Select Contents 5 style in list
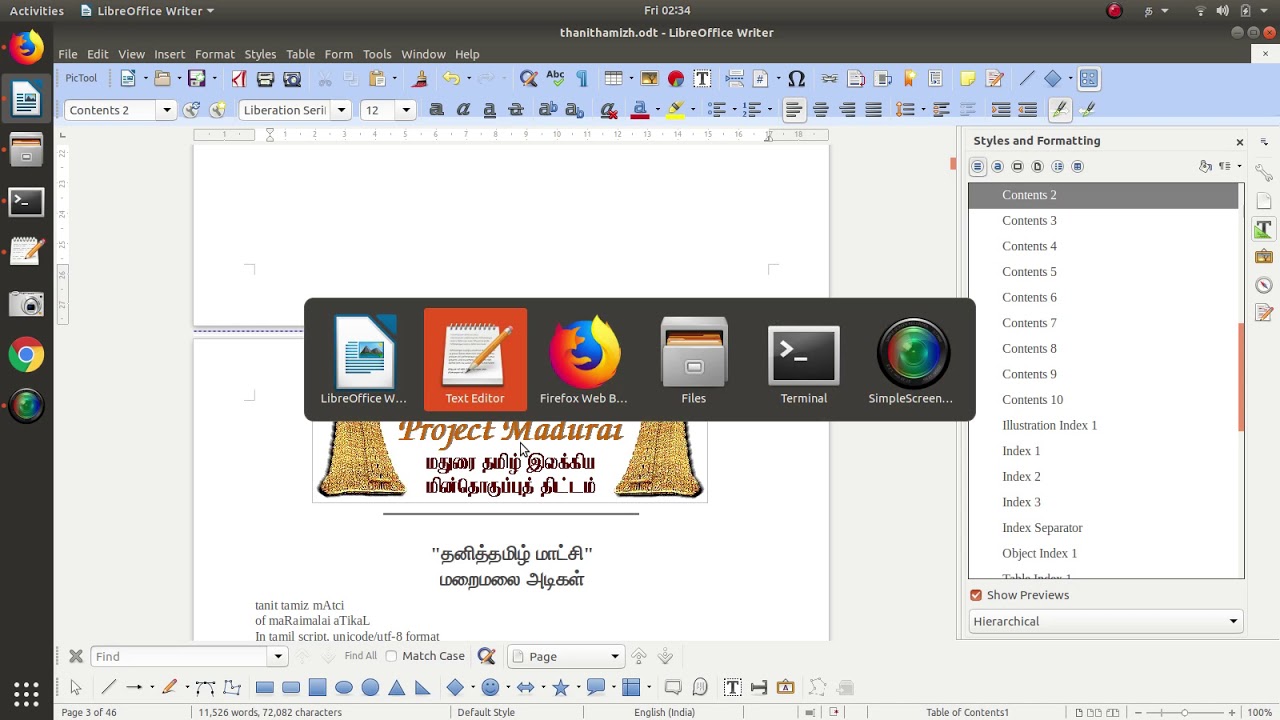Image resolution: width=1280 pixels, height=720 pixels. pyautogui.click(x=1029, y=272)
